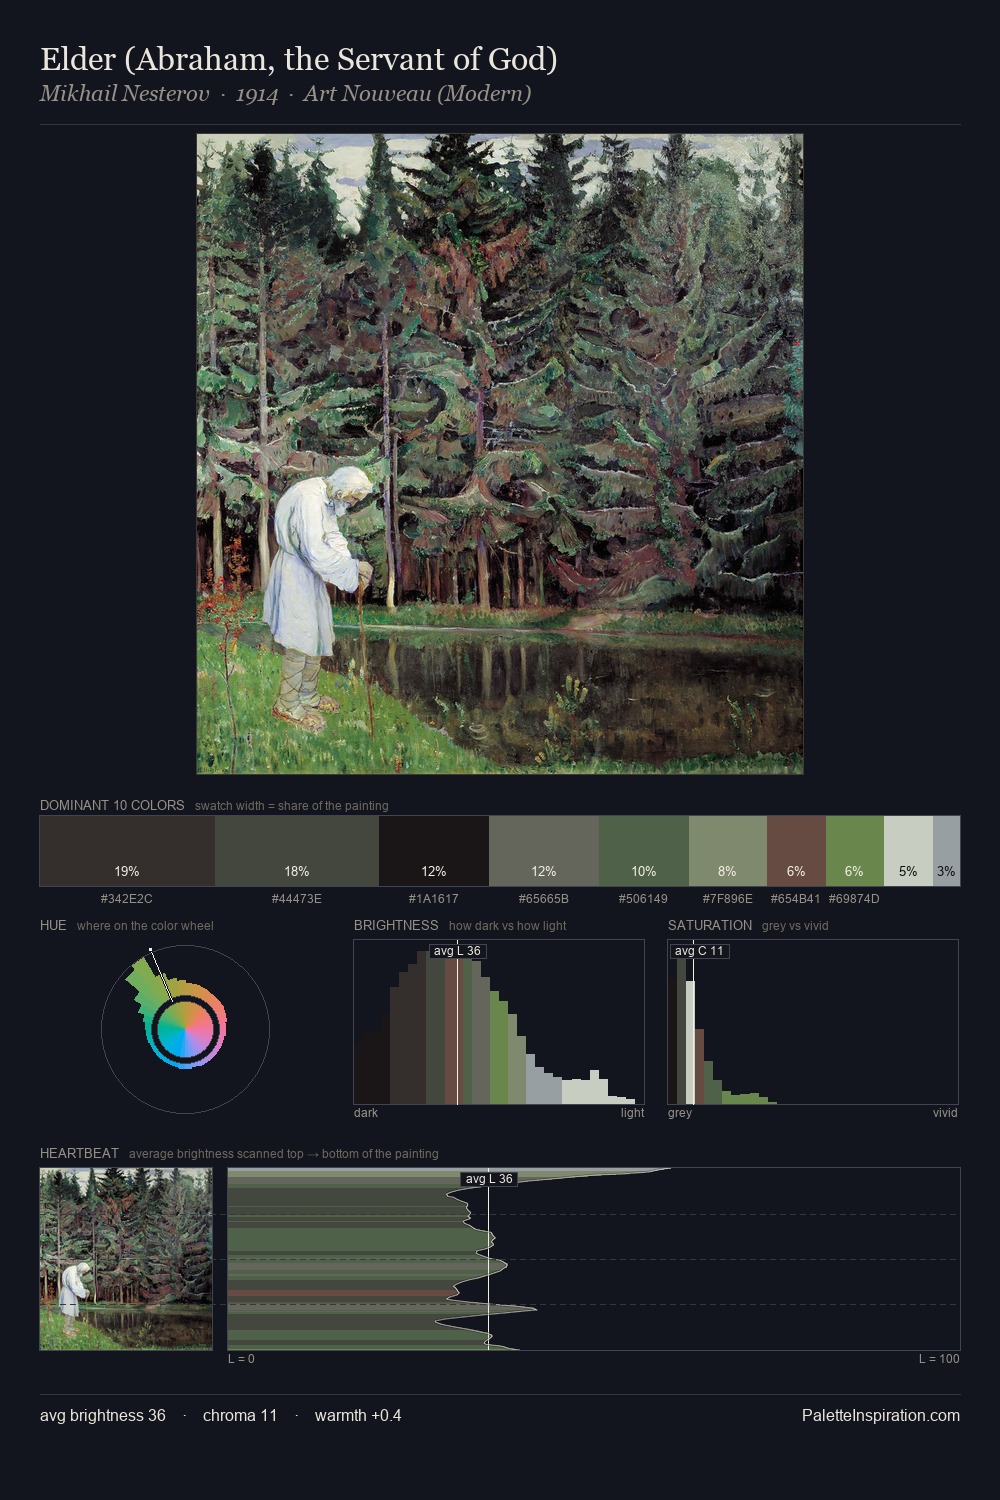The image size is (1000, 1500).
Task: Select the 18% dark olive swatch
Action: pyautogui.click(x=297, y=851)
